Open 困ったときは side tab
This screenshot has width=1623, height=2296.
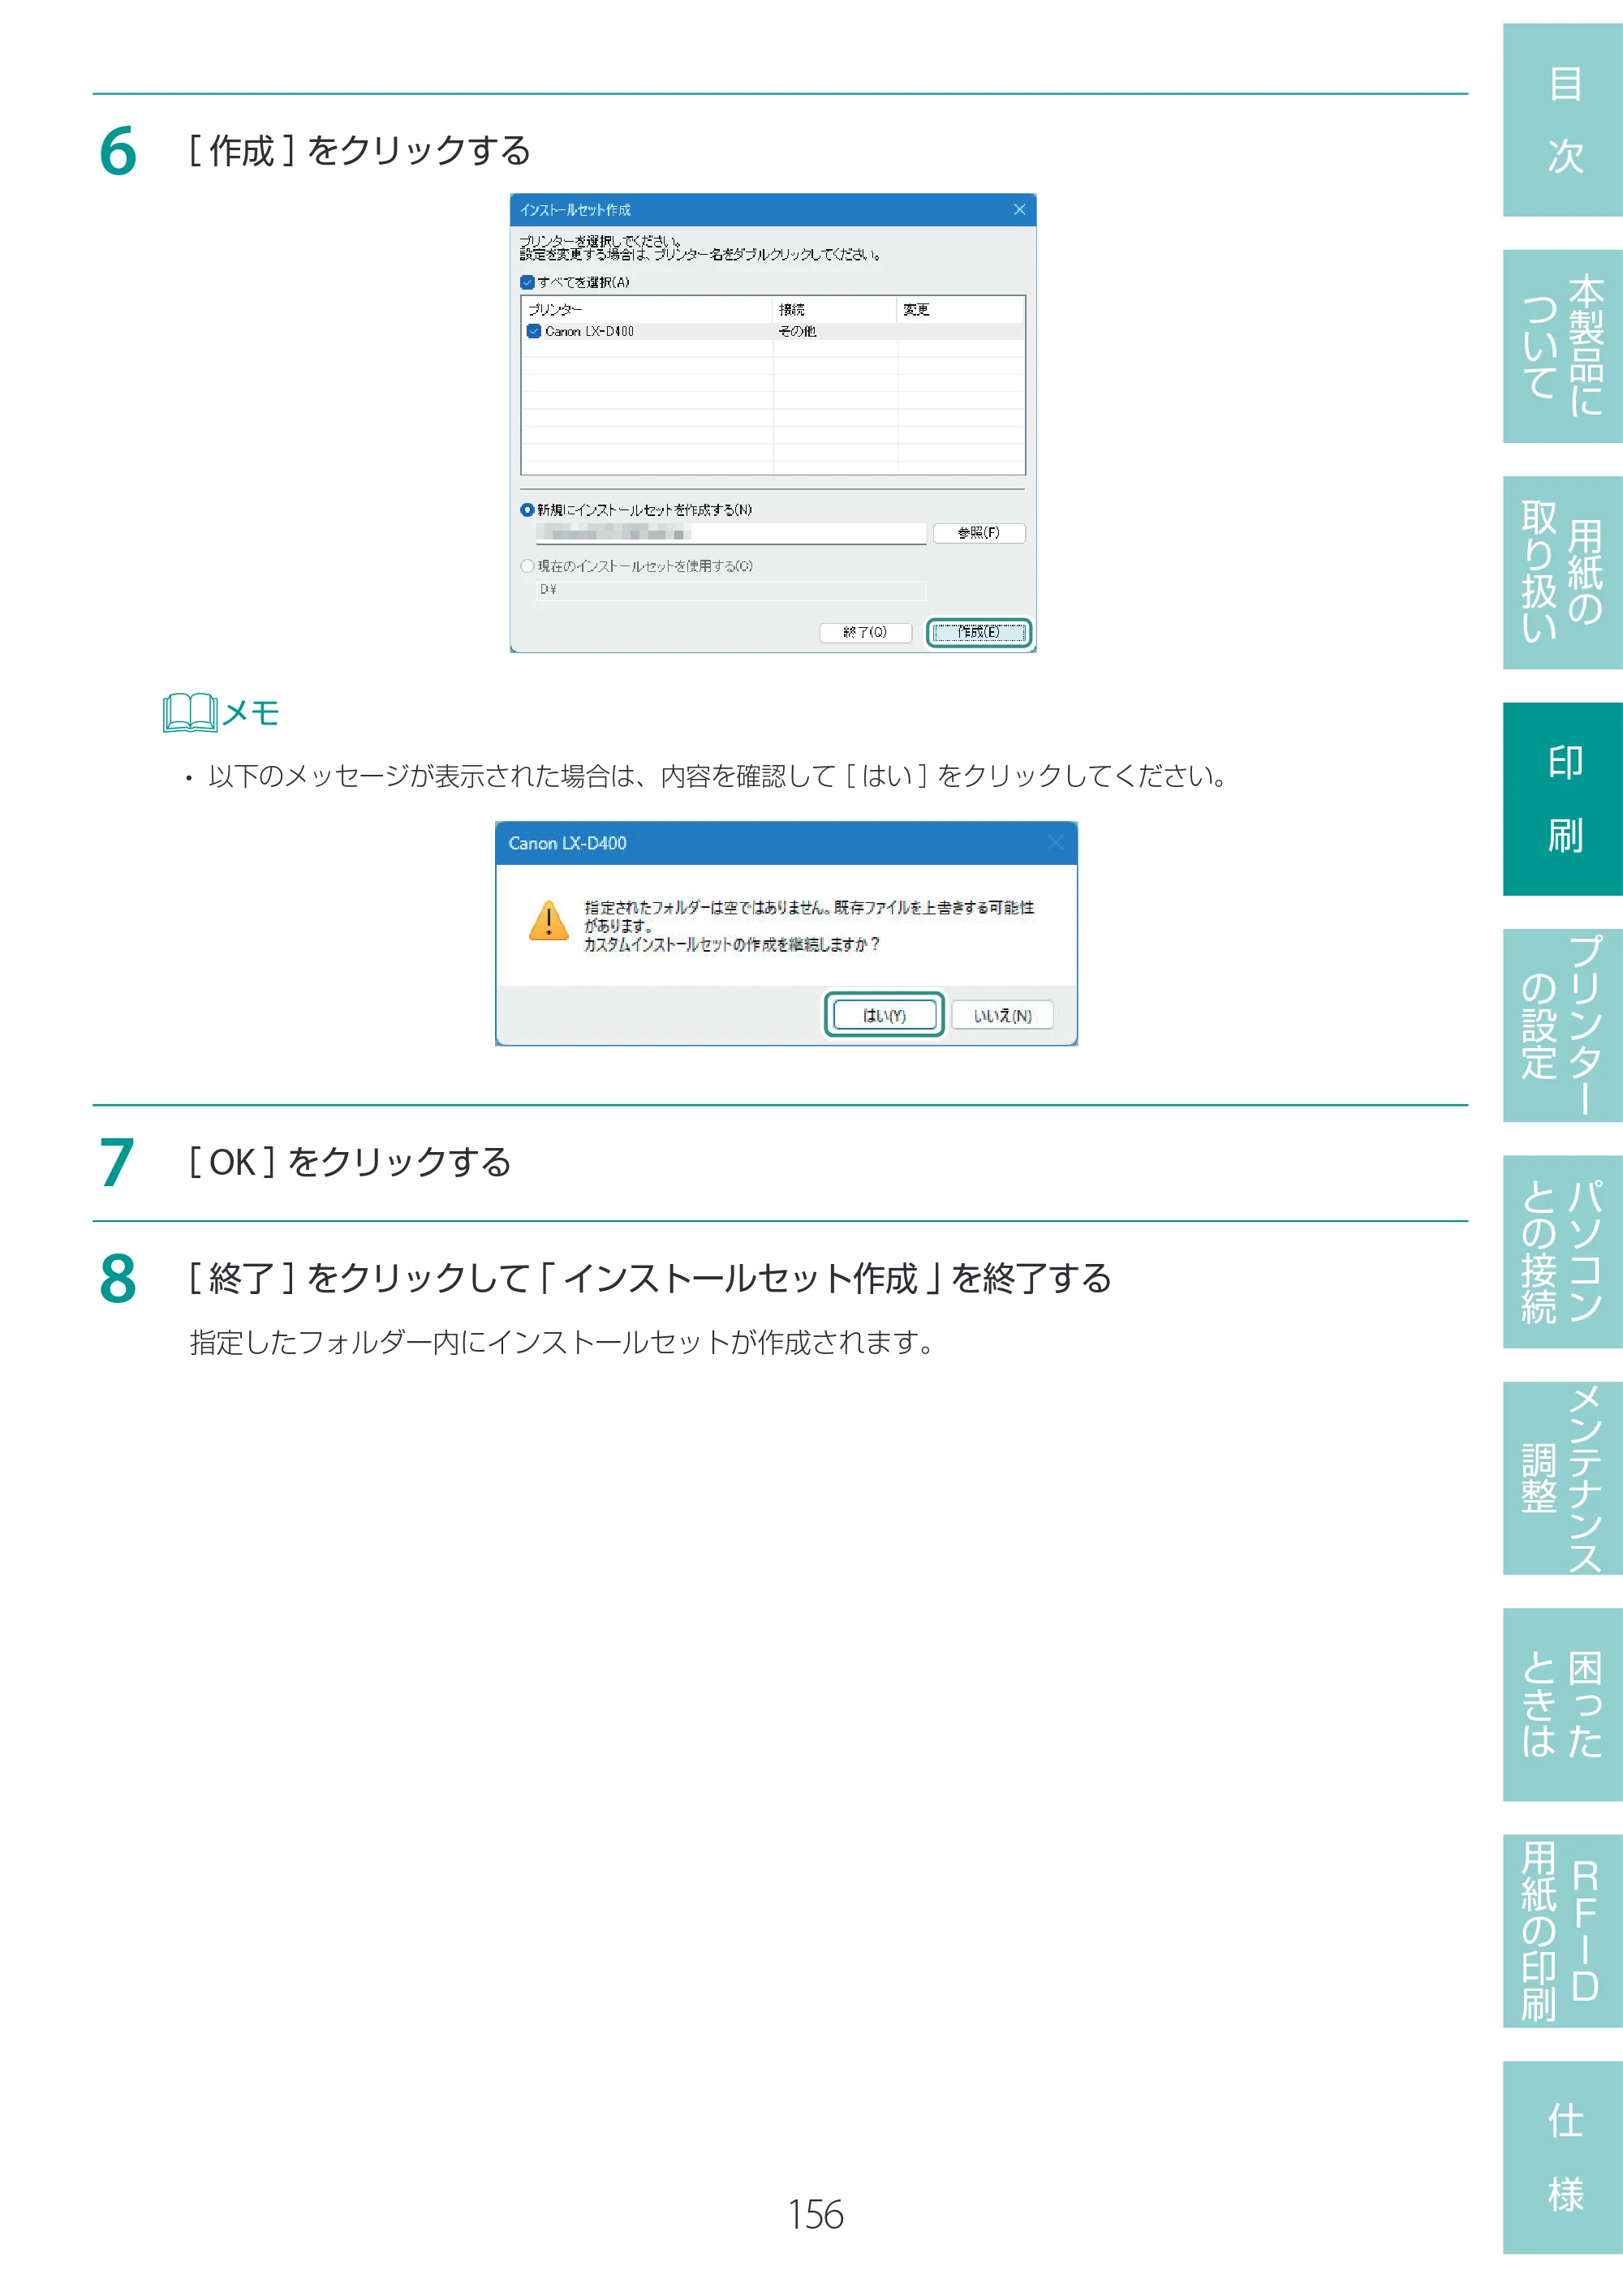pos(1562,1704)
